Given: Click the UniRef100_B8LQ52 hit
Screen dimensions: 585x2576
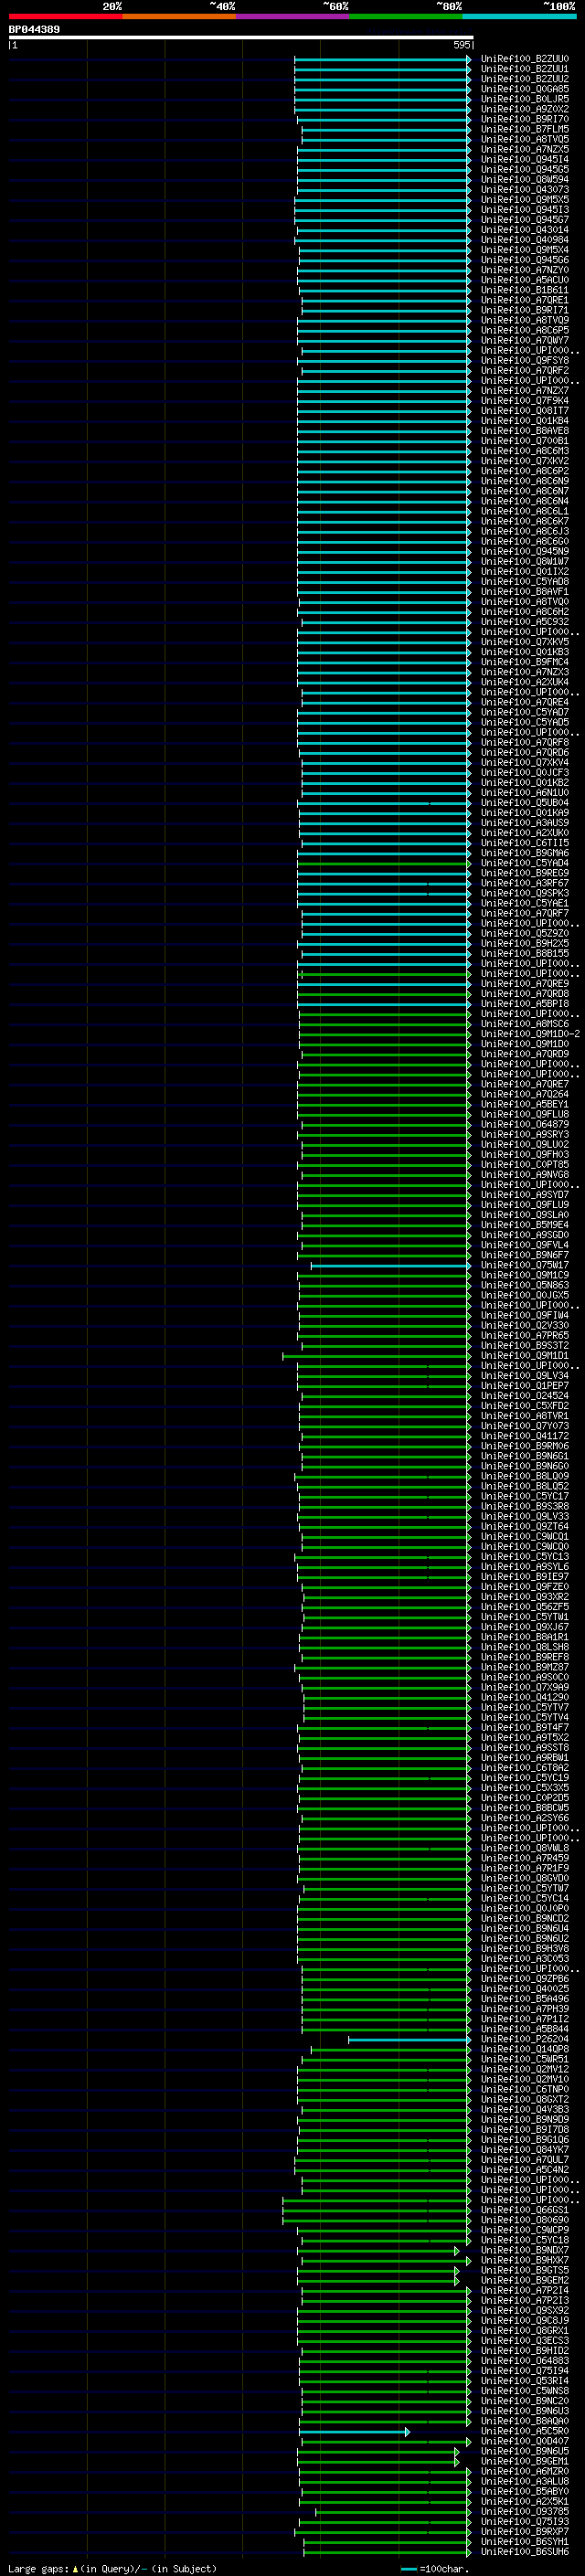Looking at the screenshot, I should [524, 1486].
